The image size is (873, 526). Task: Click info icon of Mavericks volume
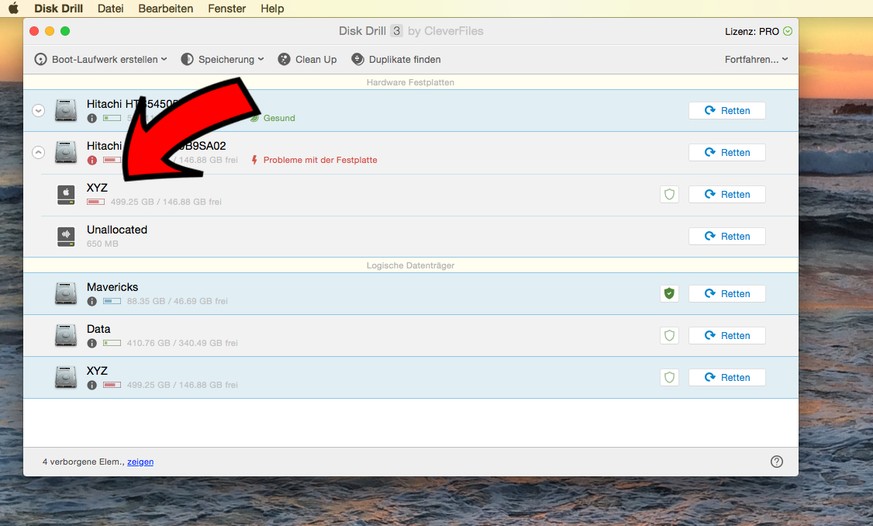[x=92, y=301]
